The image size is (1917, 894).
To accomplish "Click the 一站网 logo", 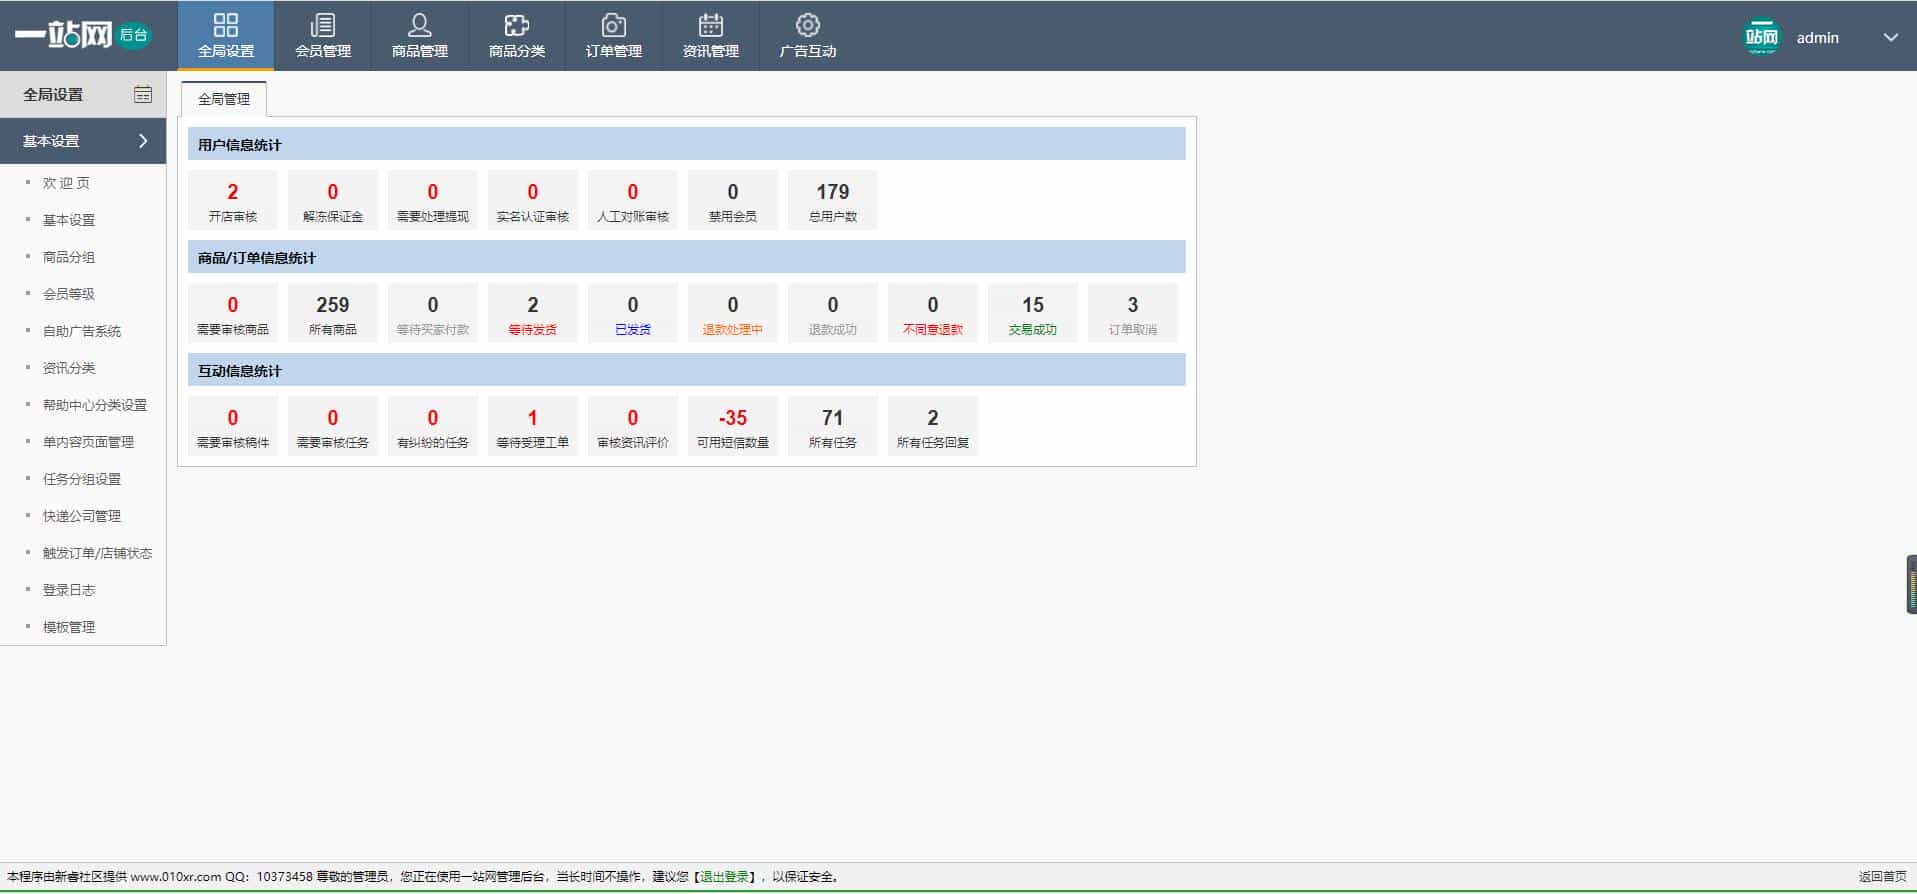I will pyautogui.click(x=81, y=35).
